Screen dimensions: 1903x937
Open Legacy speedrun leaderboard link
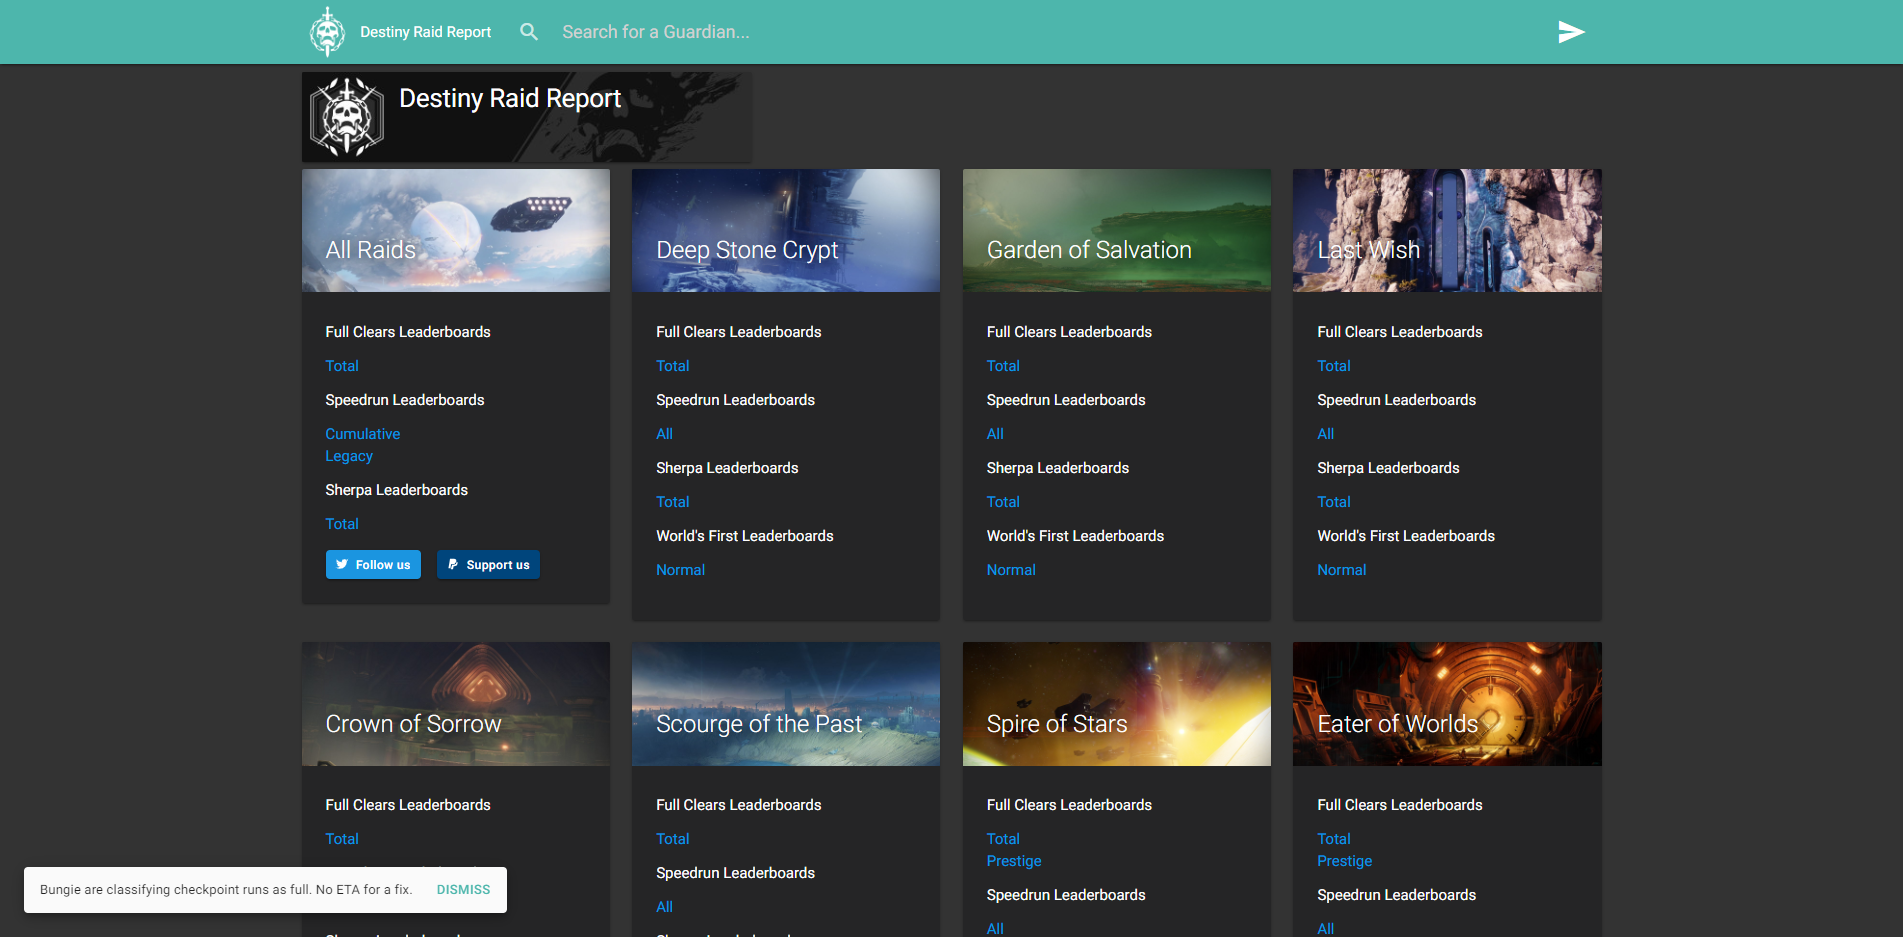pos(349,456)
